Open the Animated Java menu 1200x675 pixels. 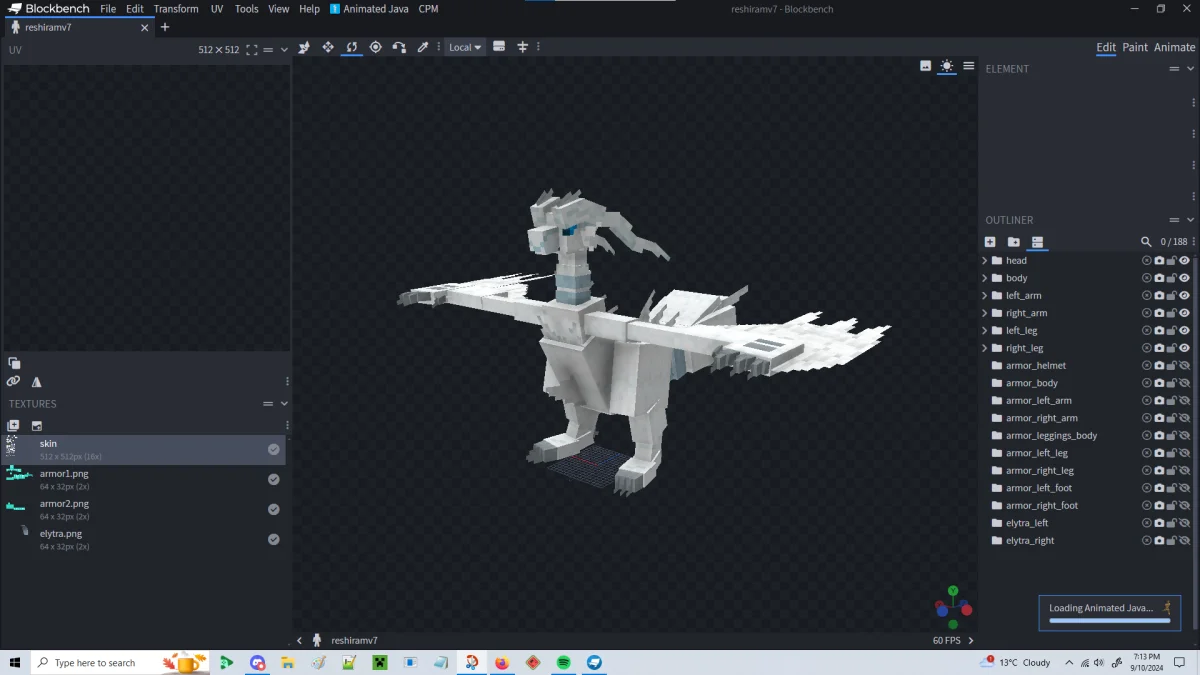369,9
